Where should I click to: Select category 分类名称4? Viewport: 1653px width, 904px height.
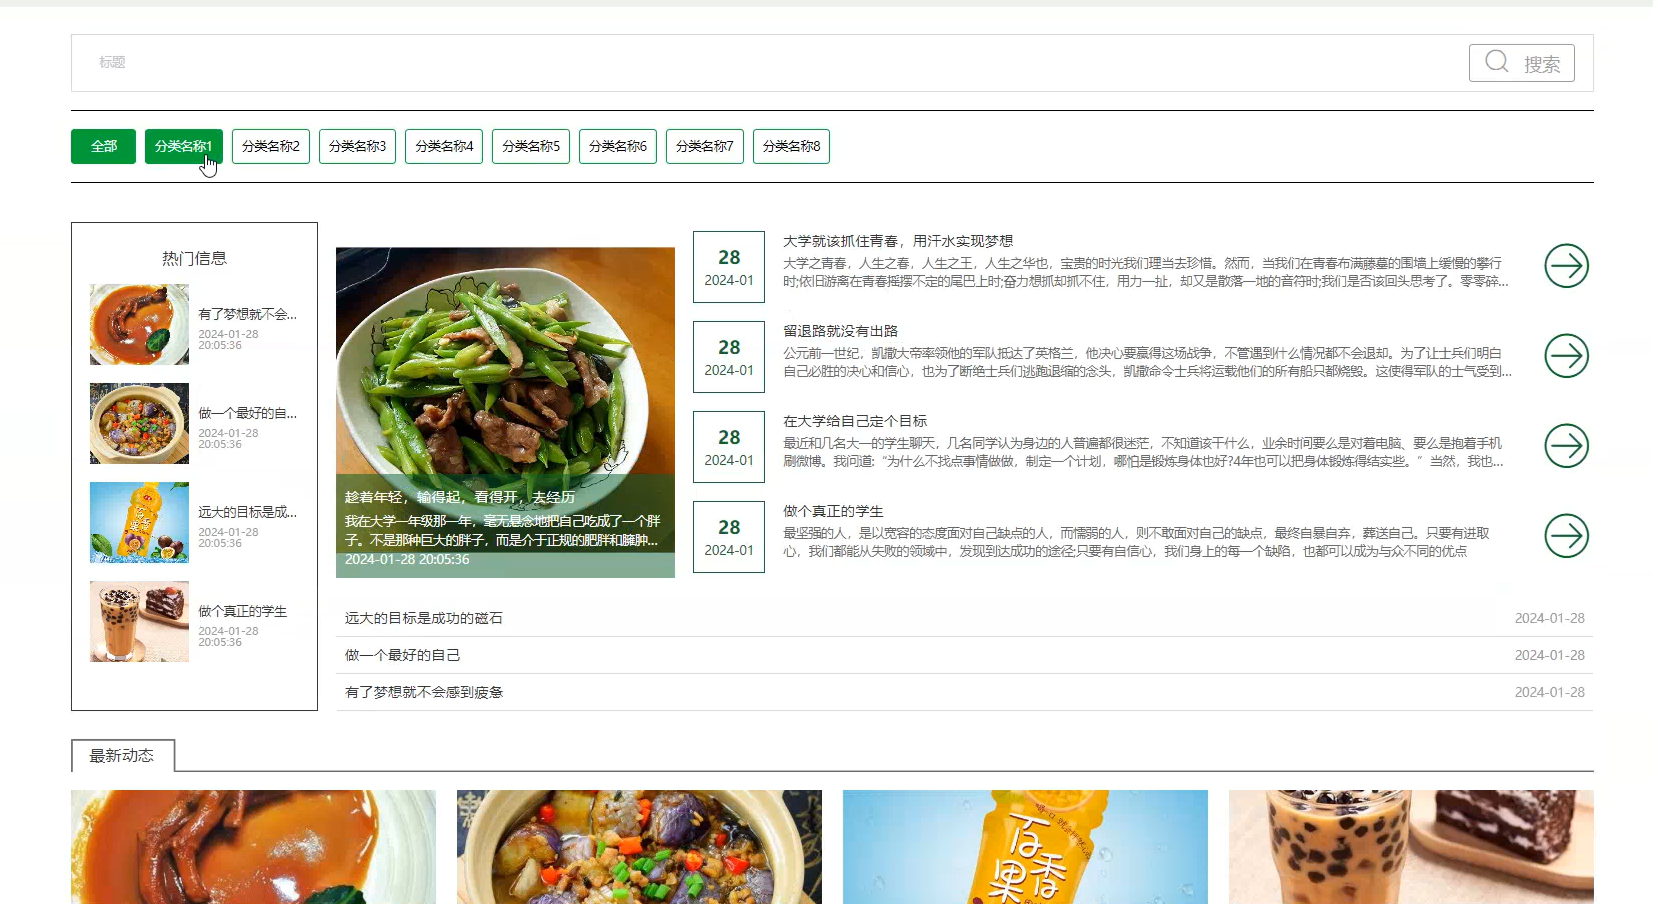coord(444,146)
